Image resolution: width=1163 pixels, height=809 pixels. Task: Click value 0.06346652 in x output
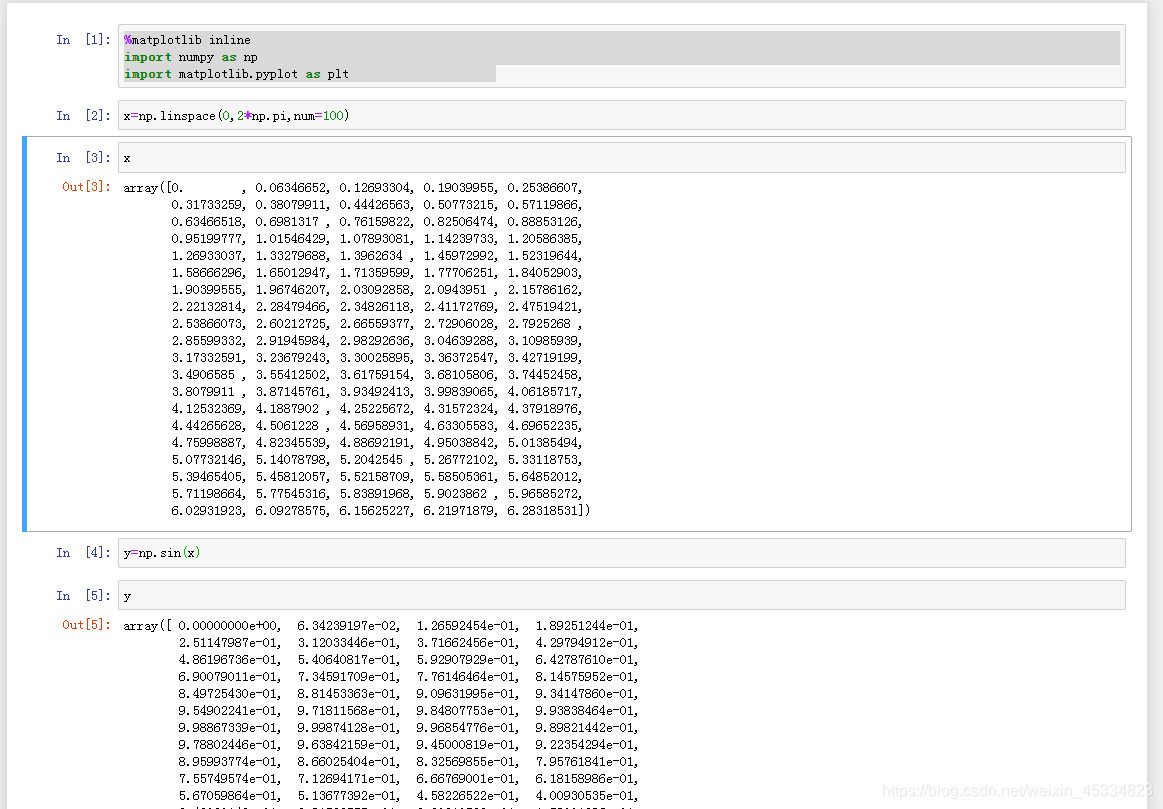[290, 188]
